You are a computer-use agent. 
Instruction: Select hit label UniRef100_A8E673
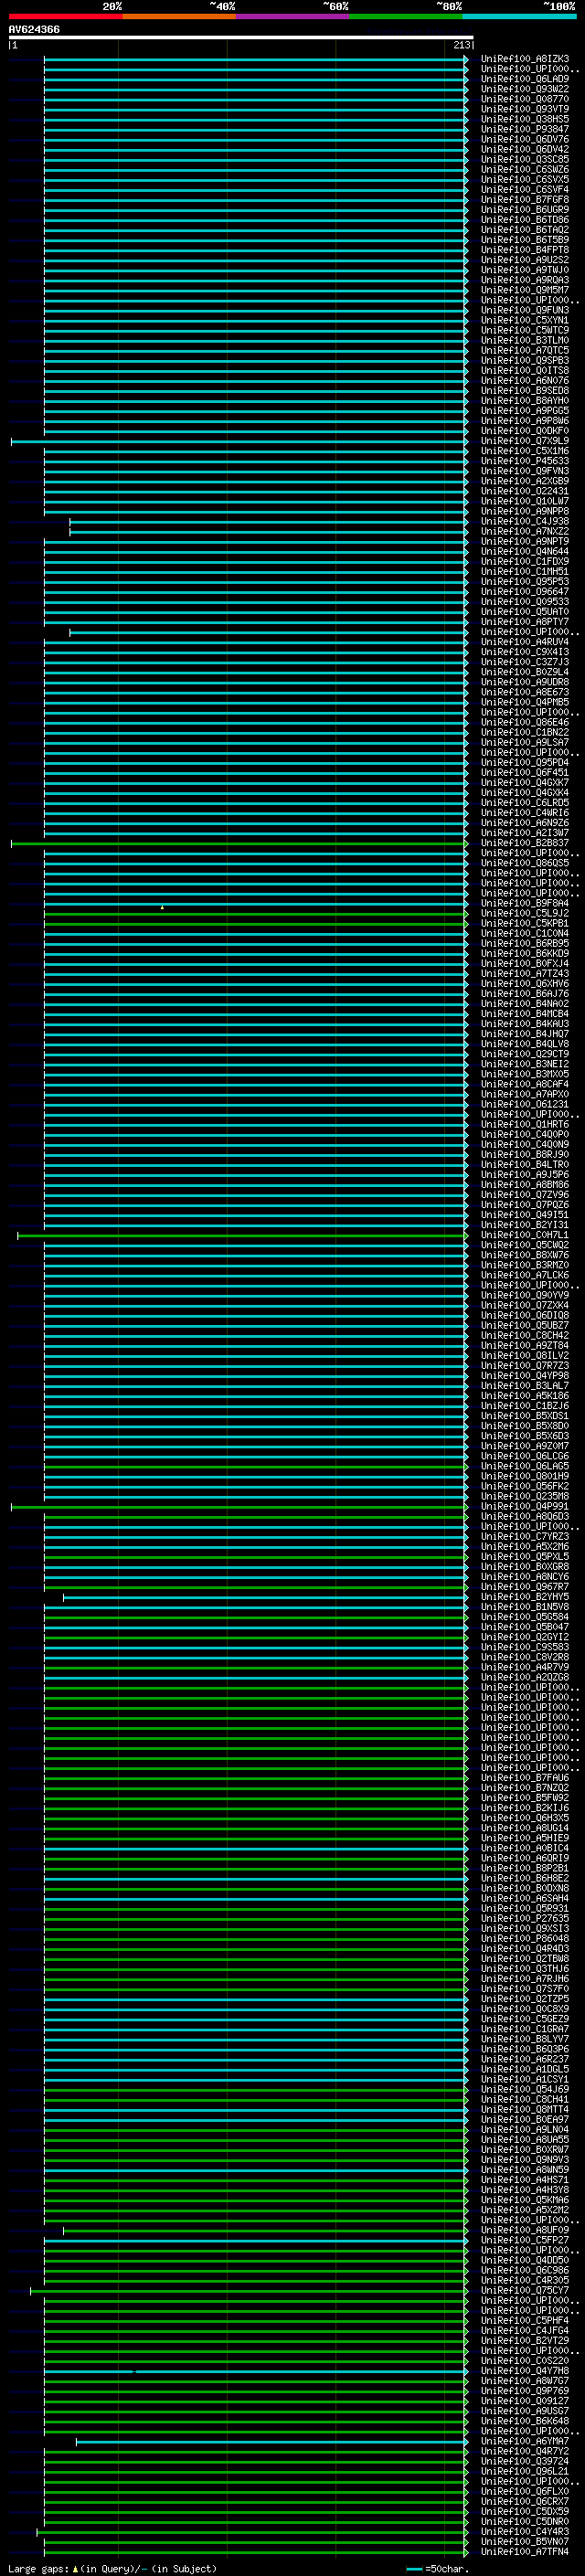coord(525,692)
